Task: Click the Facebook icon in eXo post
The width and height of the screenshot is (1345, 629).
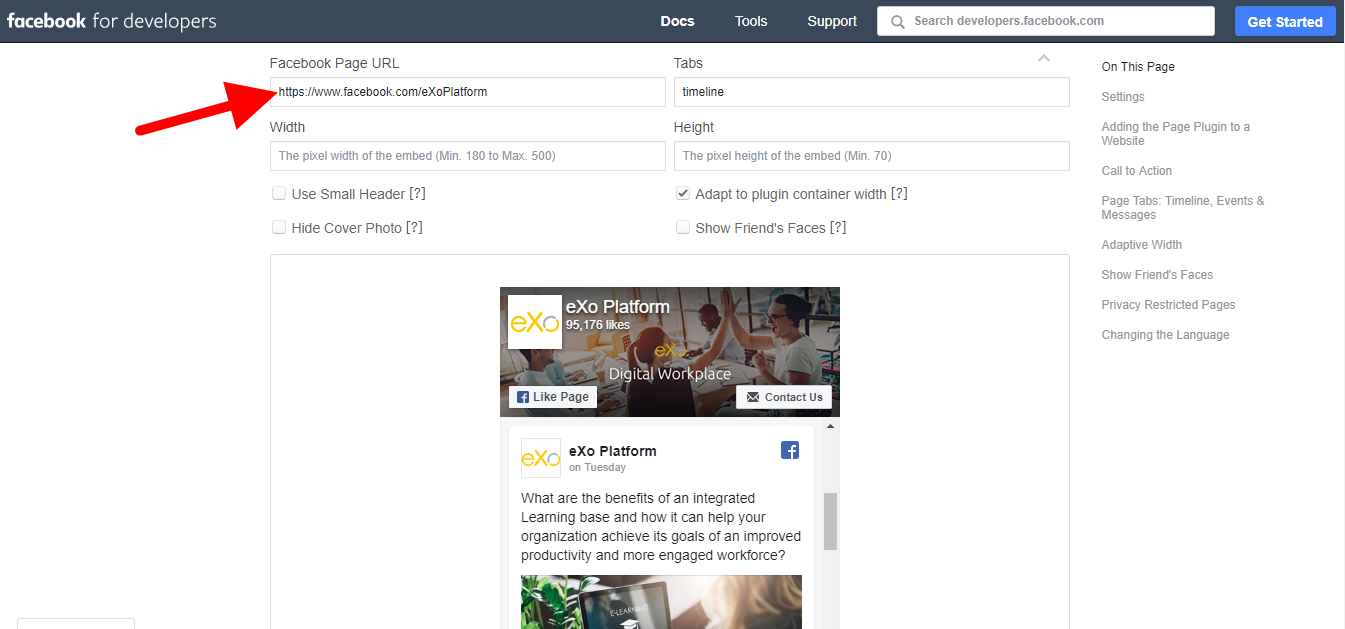Action: tap(790, 450)
